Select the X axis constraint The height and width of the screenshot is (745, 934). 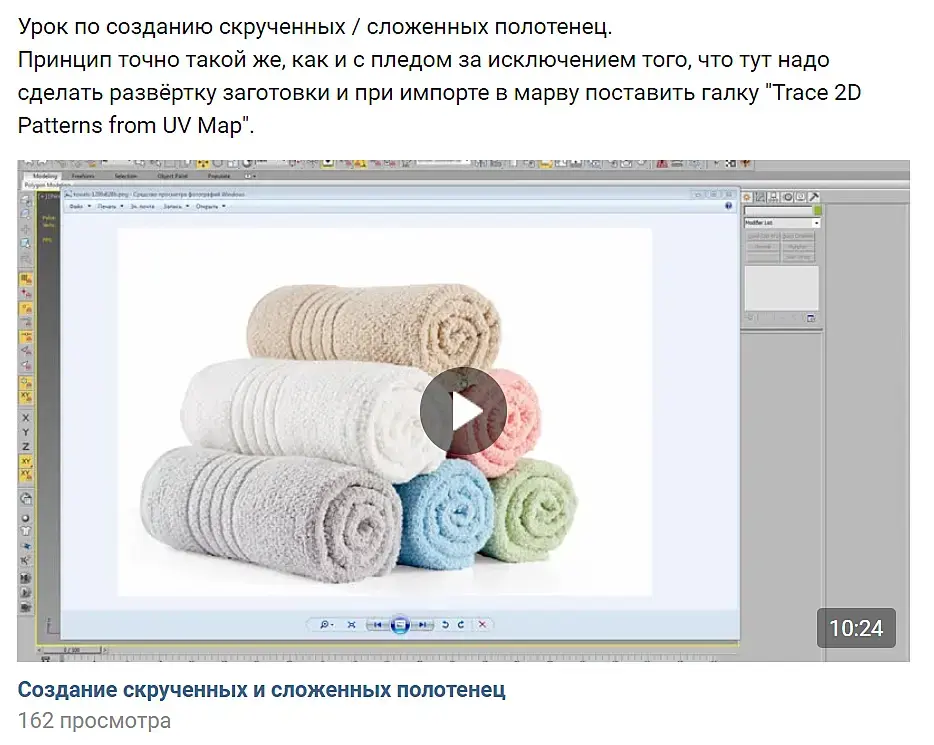(x=26, y=418)
